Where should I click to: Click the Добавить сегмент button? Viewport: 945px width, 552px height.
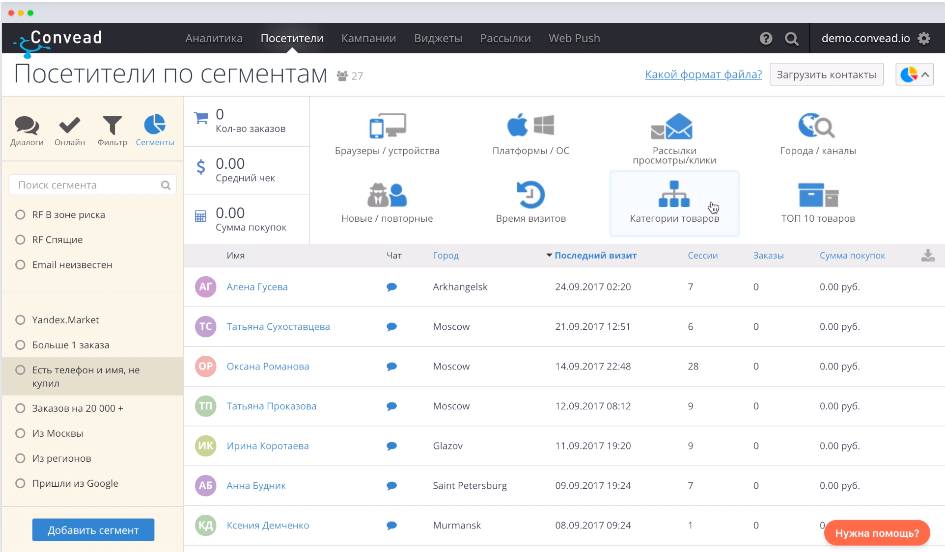93,529
